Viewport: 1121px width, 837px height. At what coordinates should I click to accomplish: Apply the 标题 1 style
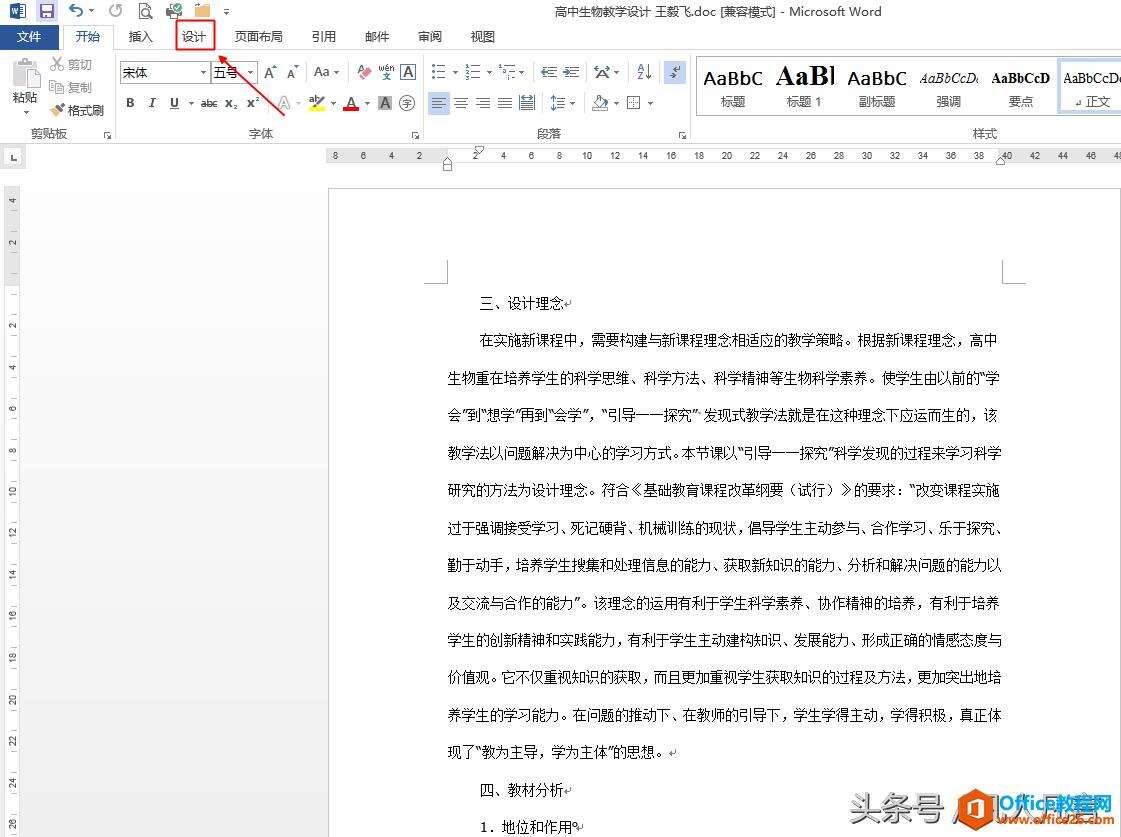point(805,86)
